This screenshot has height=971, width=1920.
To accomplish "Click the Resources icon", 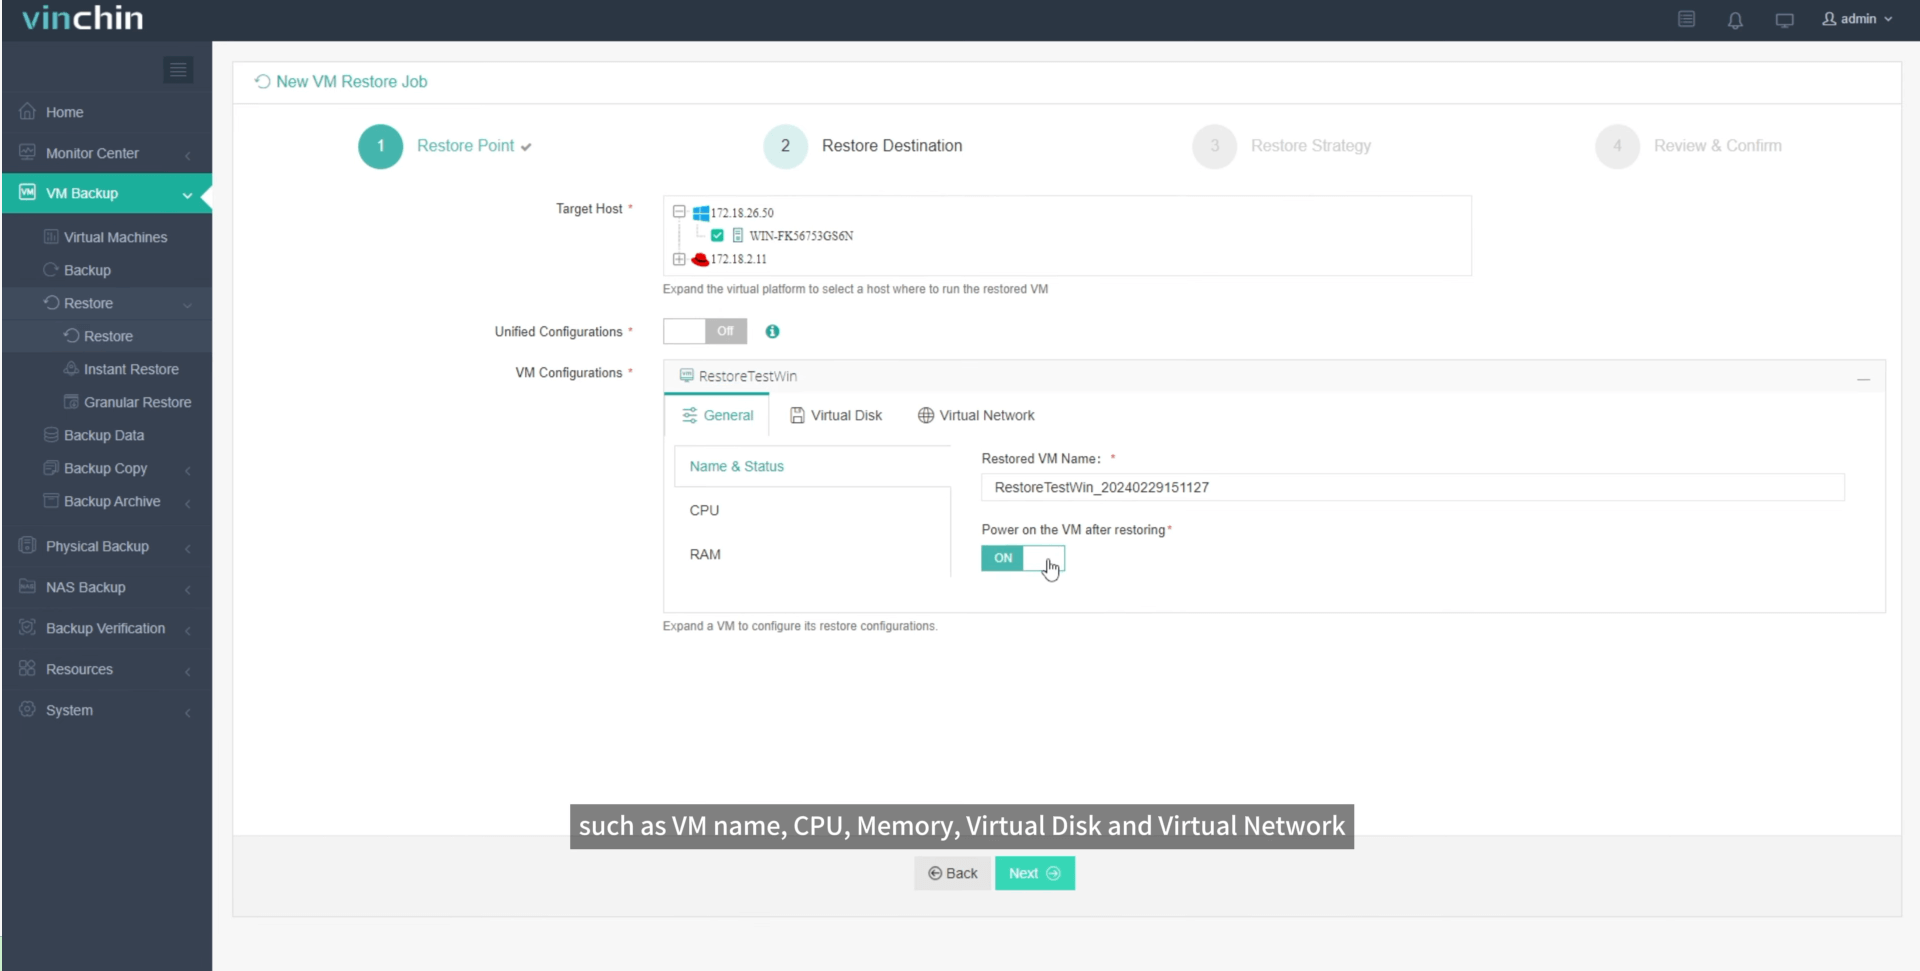I will pos(27,668).
